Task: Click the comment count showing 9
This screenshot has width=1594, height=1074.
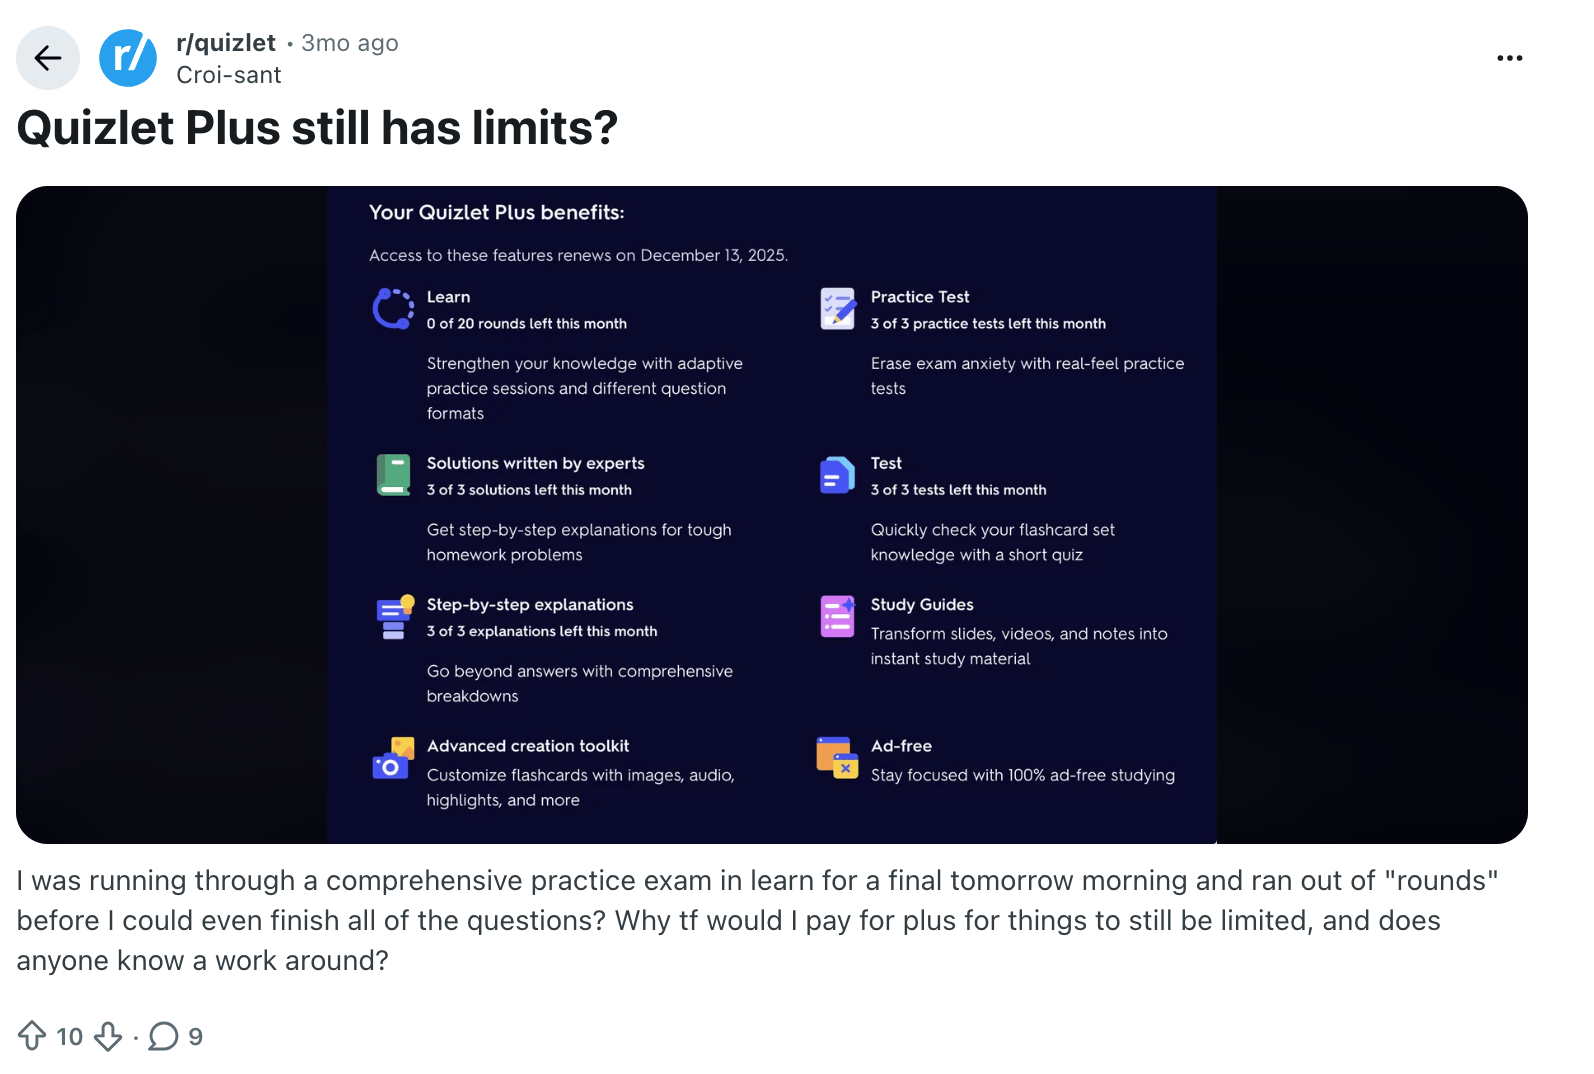Action: 196,1036
